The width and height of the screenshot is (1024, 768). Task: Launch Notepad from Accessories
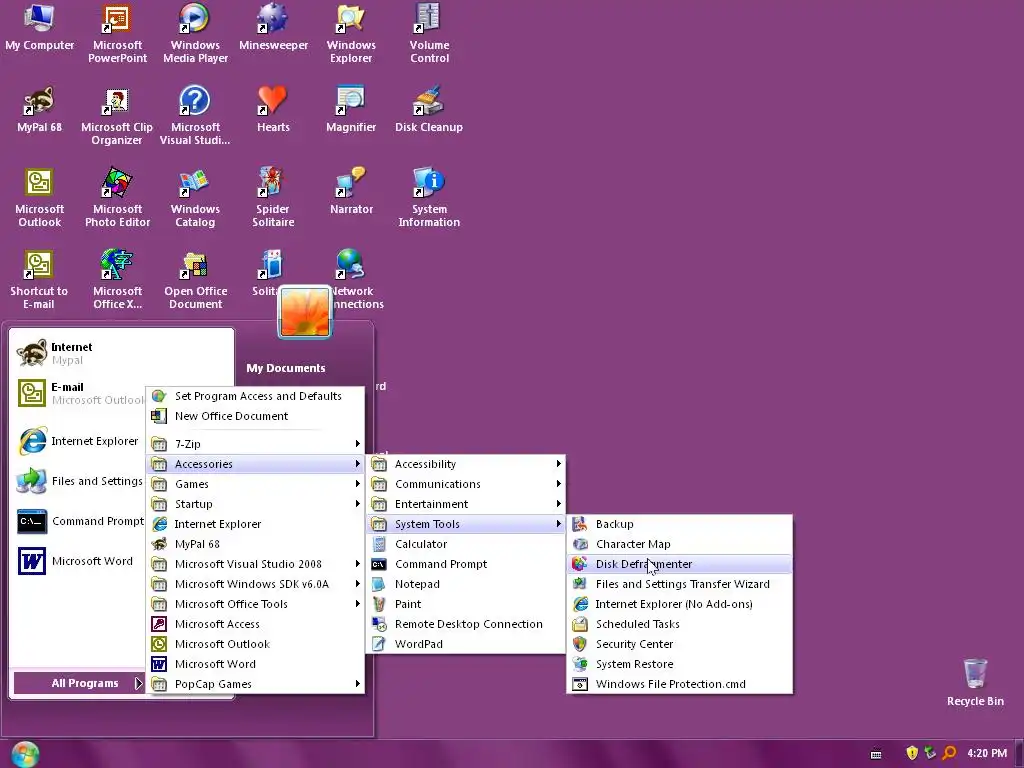click(x=466, y=584)
